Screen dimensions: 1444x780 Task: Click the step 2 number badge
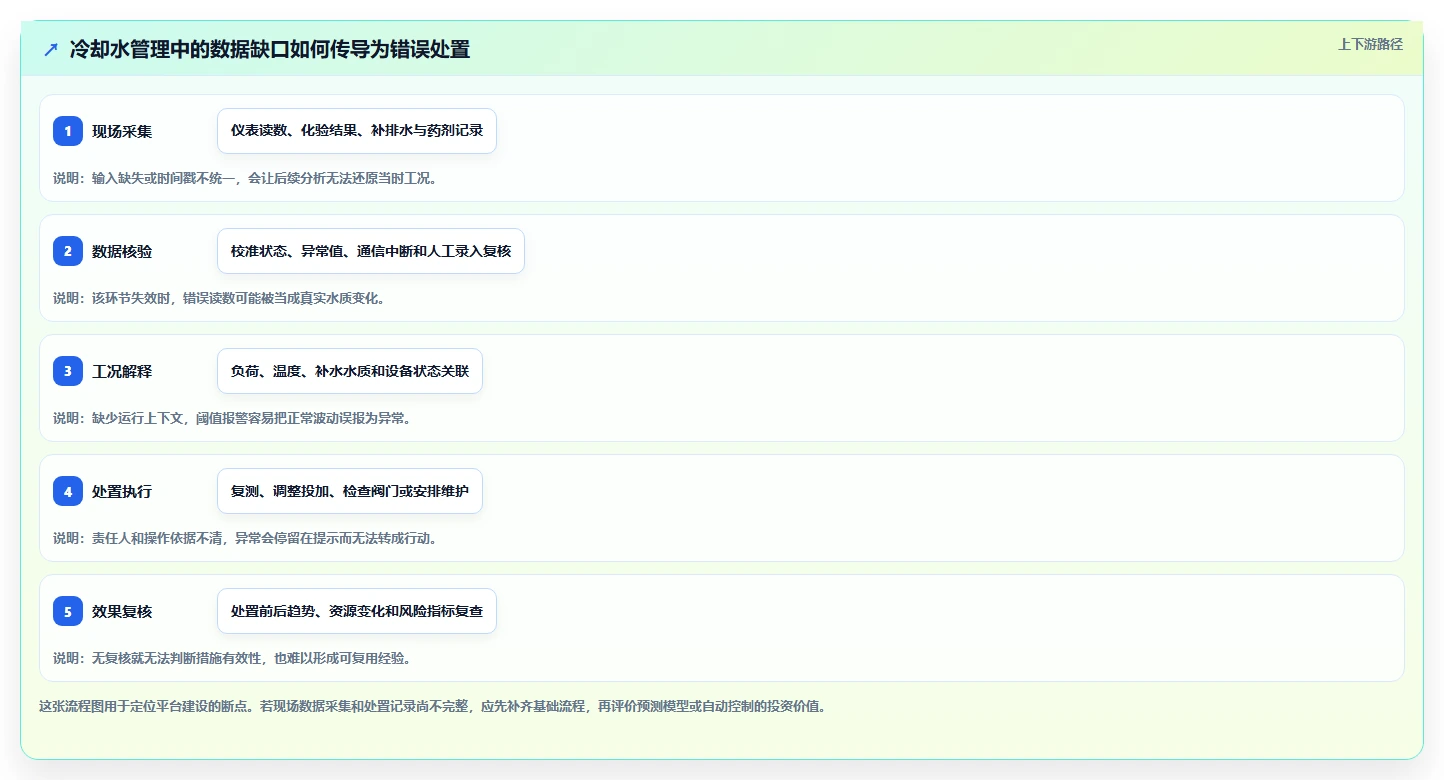pos(68,251)
